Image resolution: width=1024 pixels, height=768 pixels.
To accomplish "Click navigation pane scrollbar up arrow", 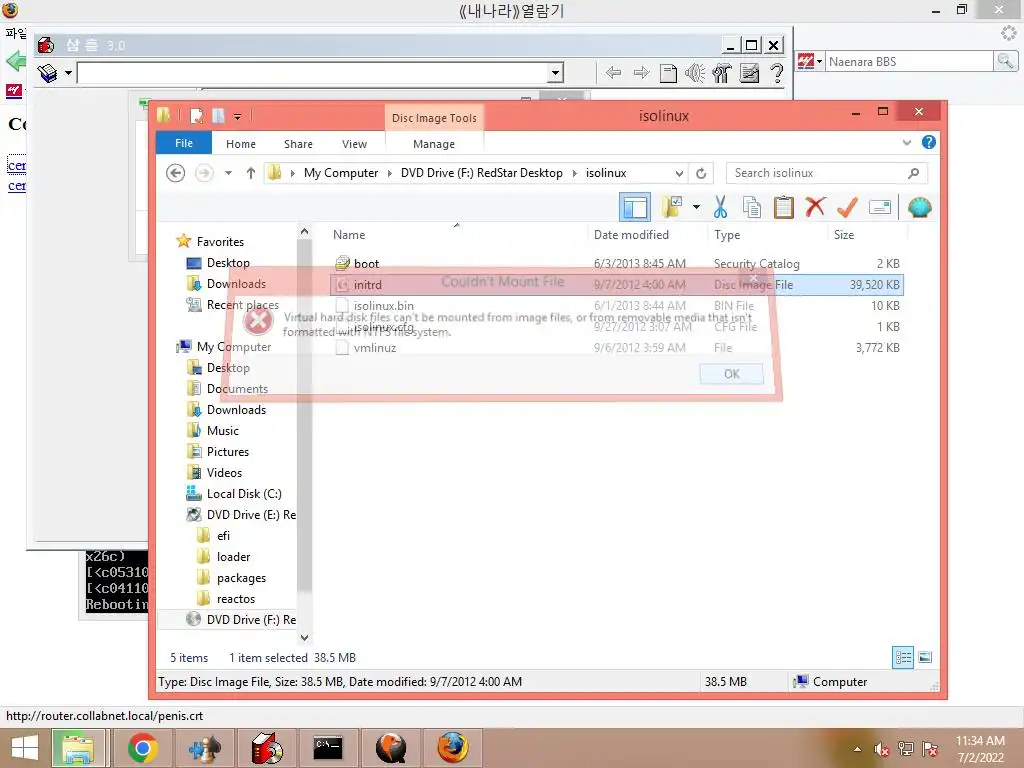I will [x=304, y=231].
